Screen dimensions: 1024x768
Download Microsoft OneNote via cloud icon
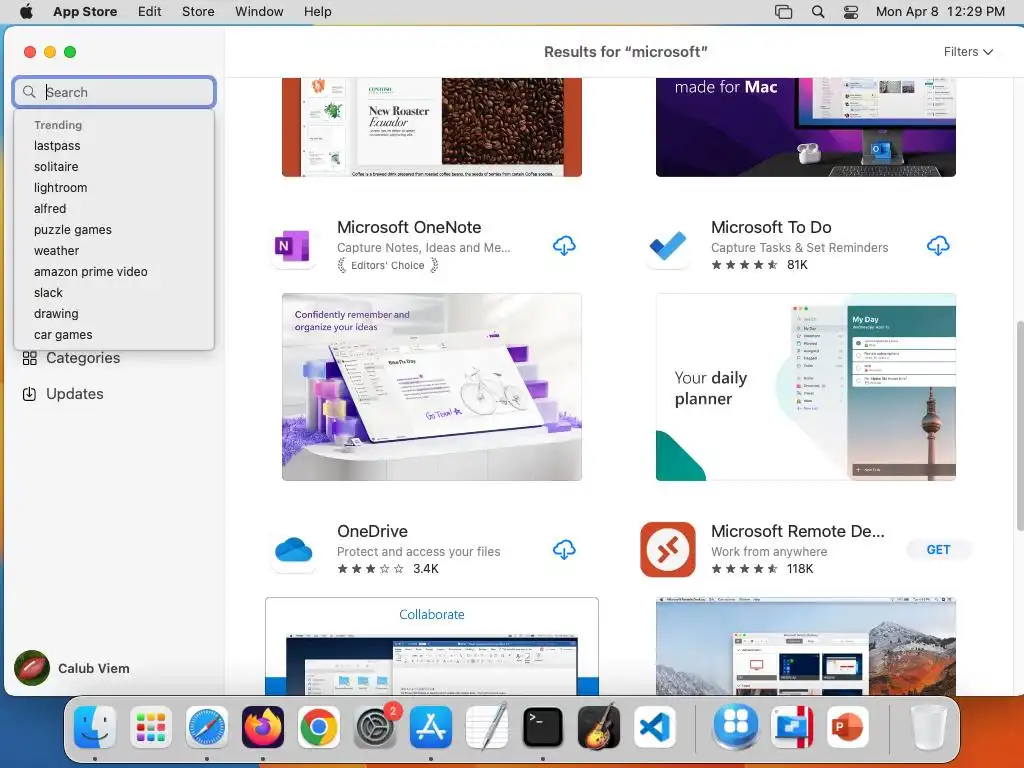pyautogui.click(x=564, y=246)
